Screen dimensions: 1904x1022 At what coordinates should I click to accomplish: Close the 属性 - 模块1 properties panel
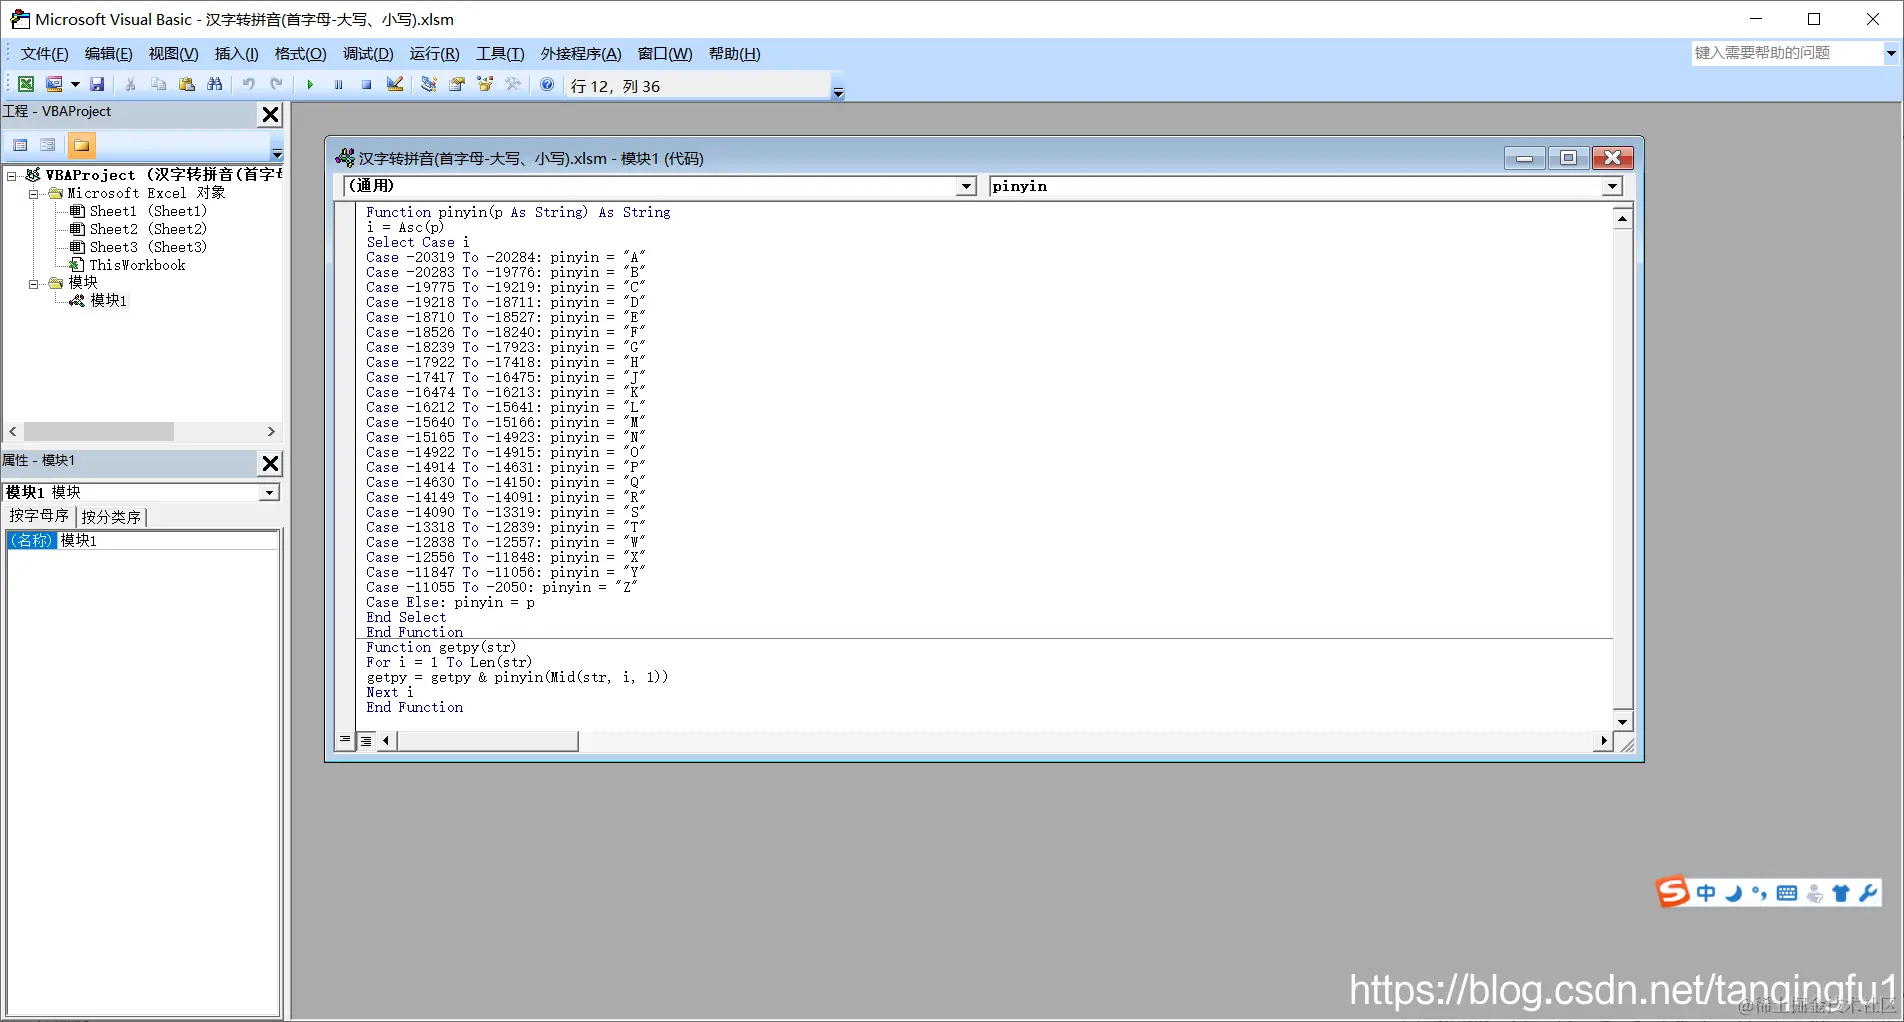coord(270,463)
